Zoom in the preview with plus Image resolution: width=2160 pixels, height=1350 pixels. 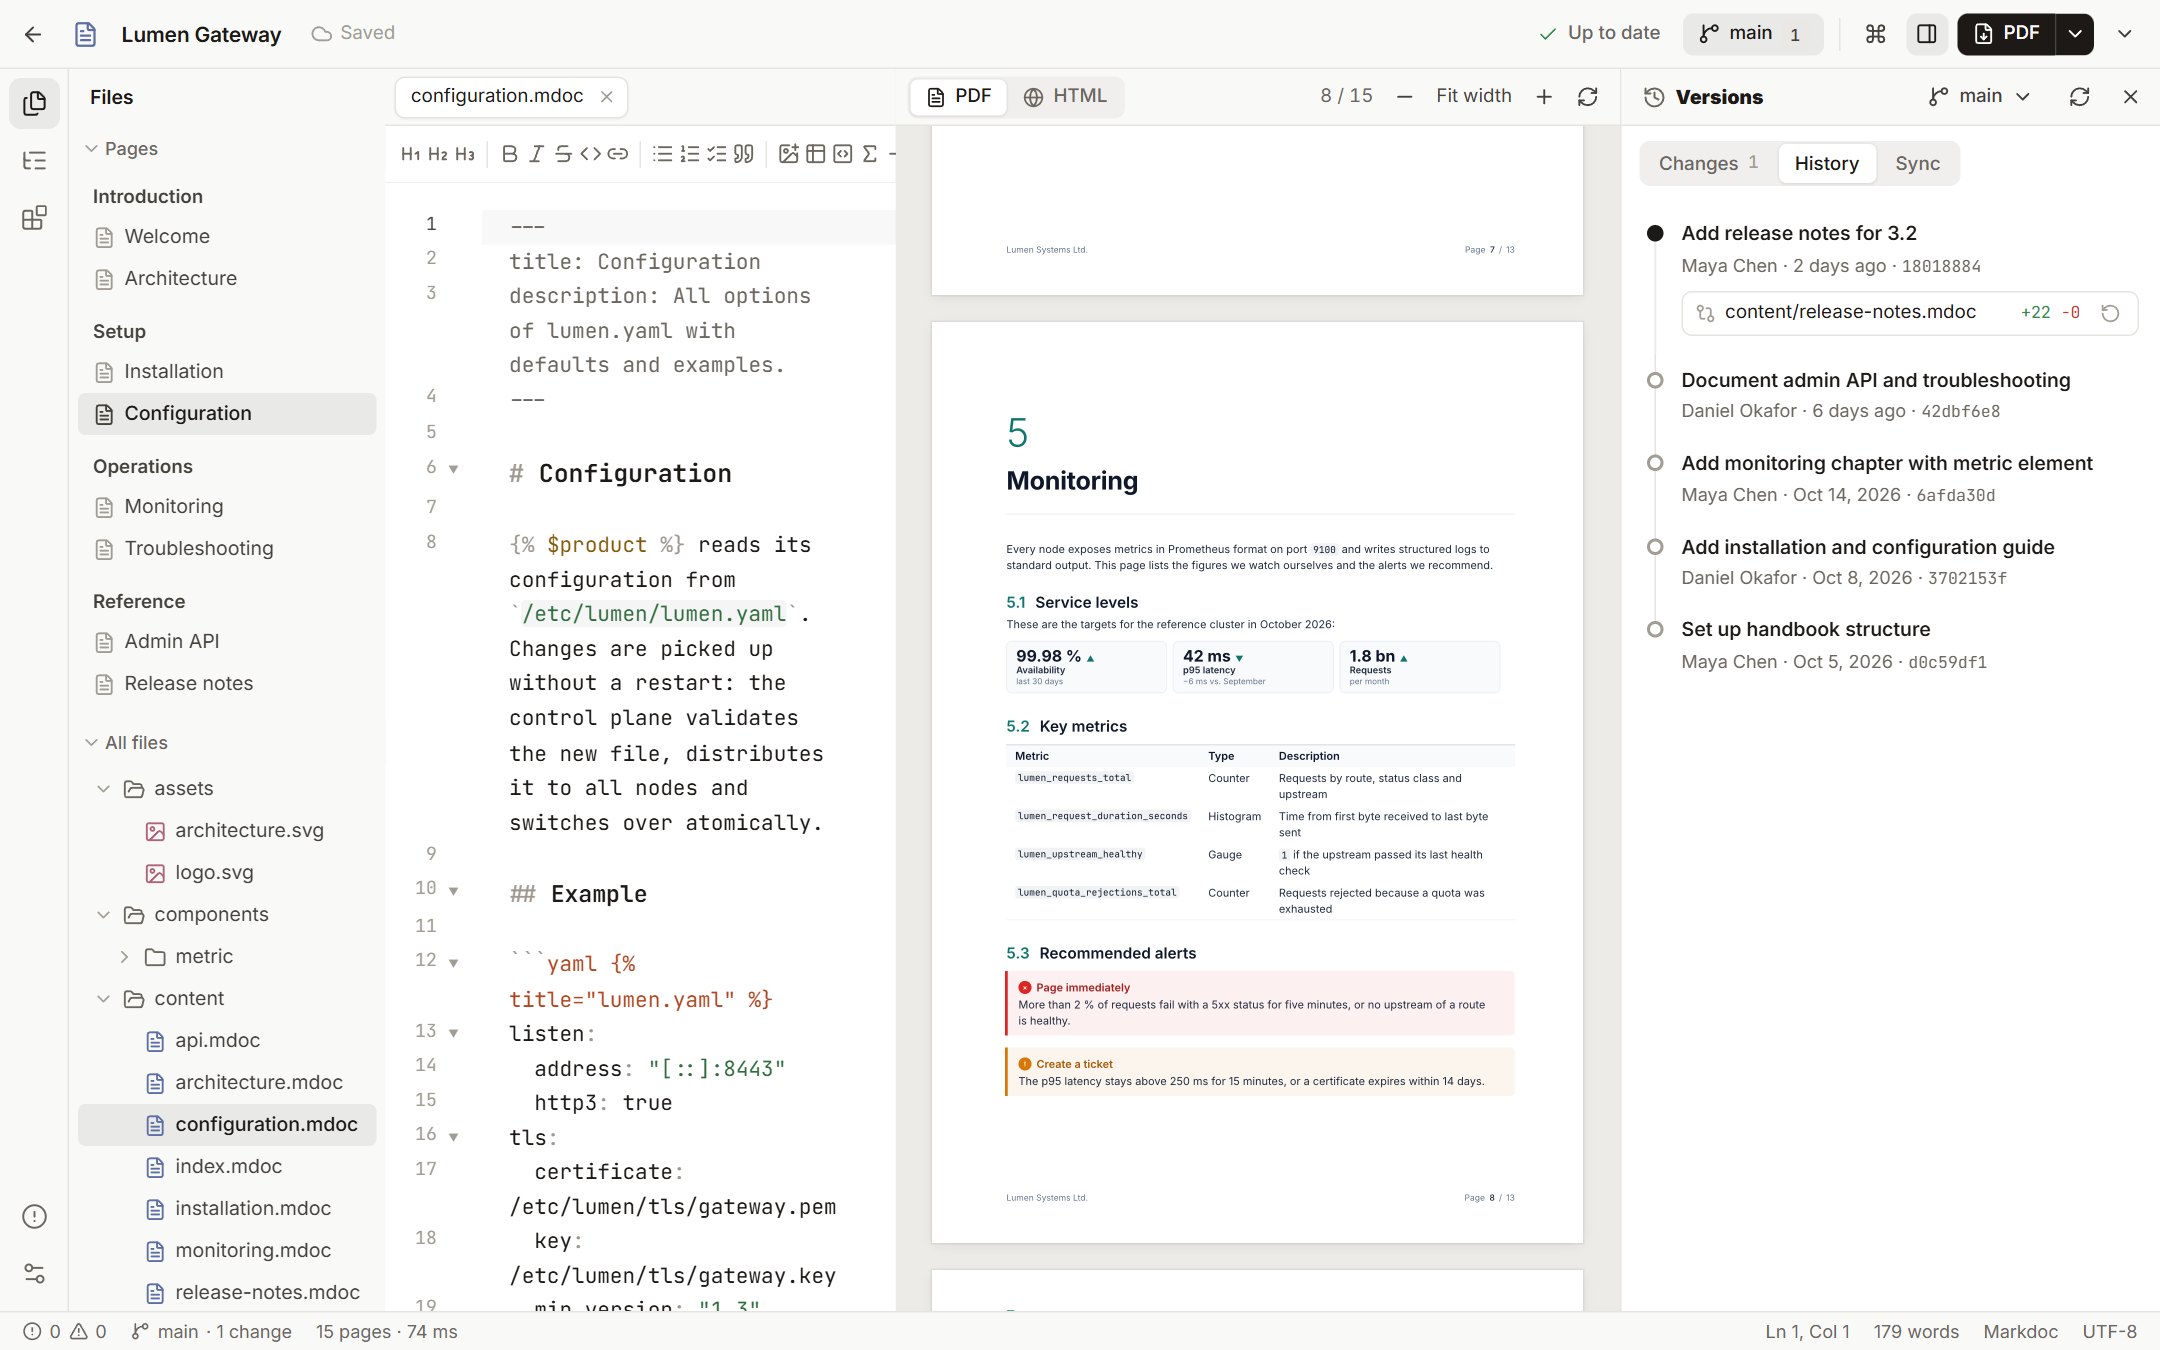click(1543, 96)
